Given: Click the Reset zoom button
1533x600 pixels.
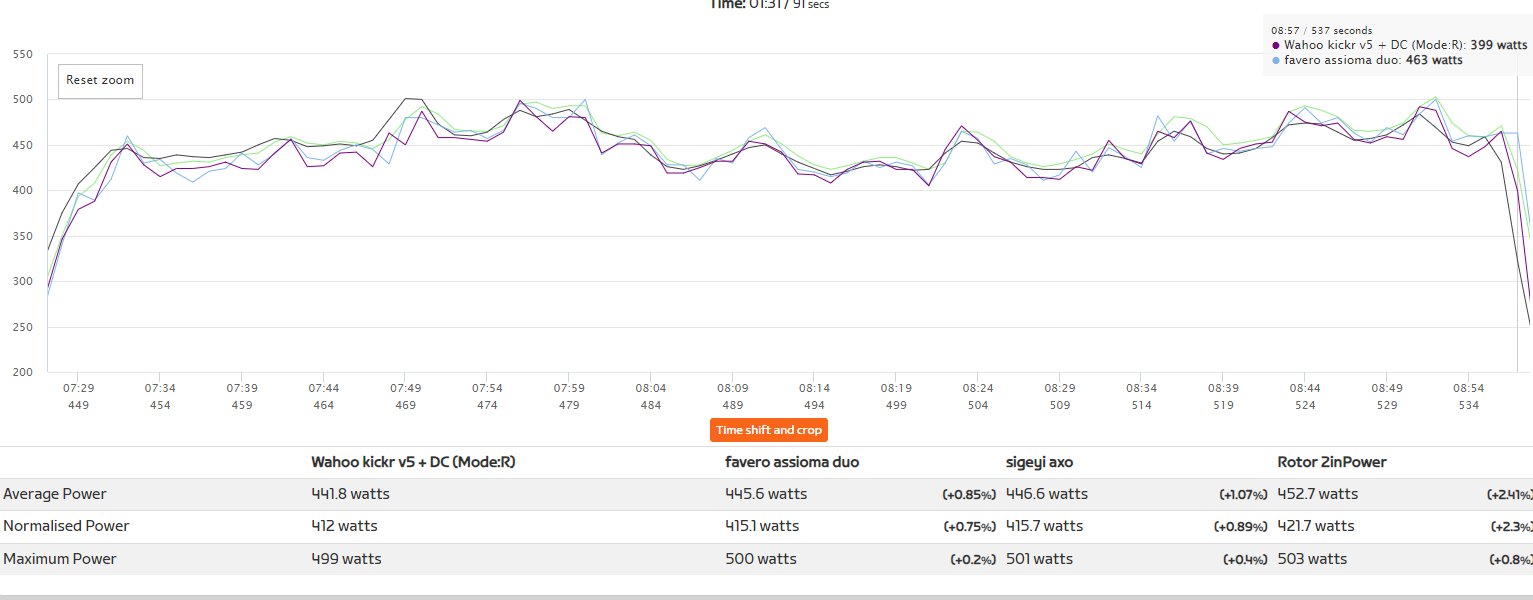Looking at the screenshot, I should 100,80.
